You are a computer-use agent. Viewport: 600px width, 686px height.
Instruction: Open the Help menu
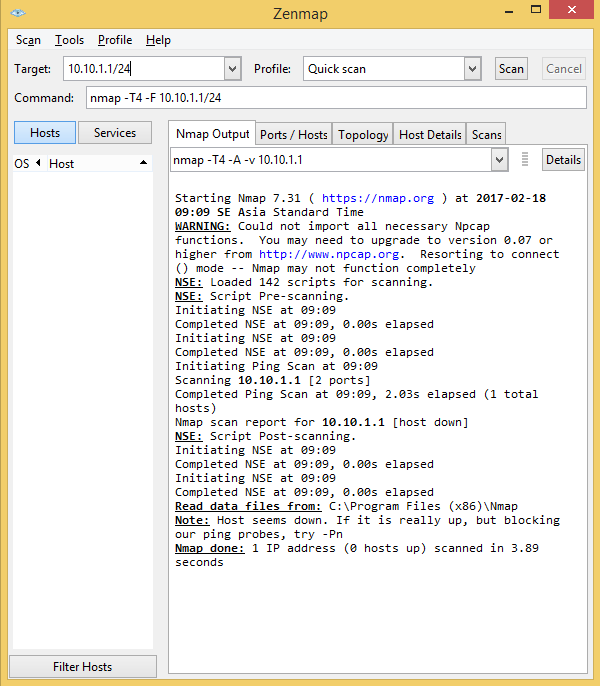click(158, 40)
